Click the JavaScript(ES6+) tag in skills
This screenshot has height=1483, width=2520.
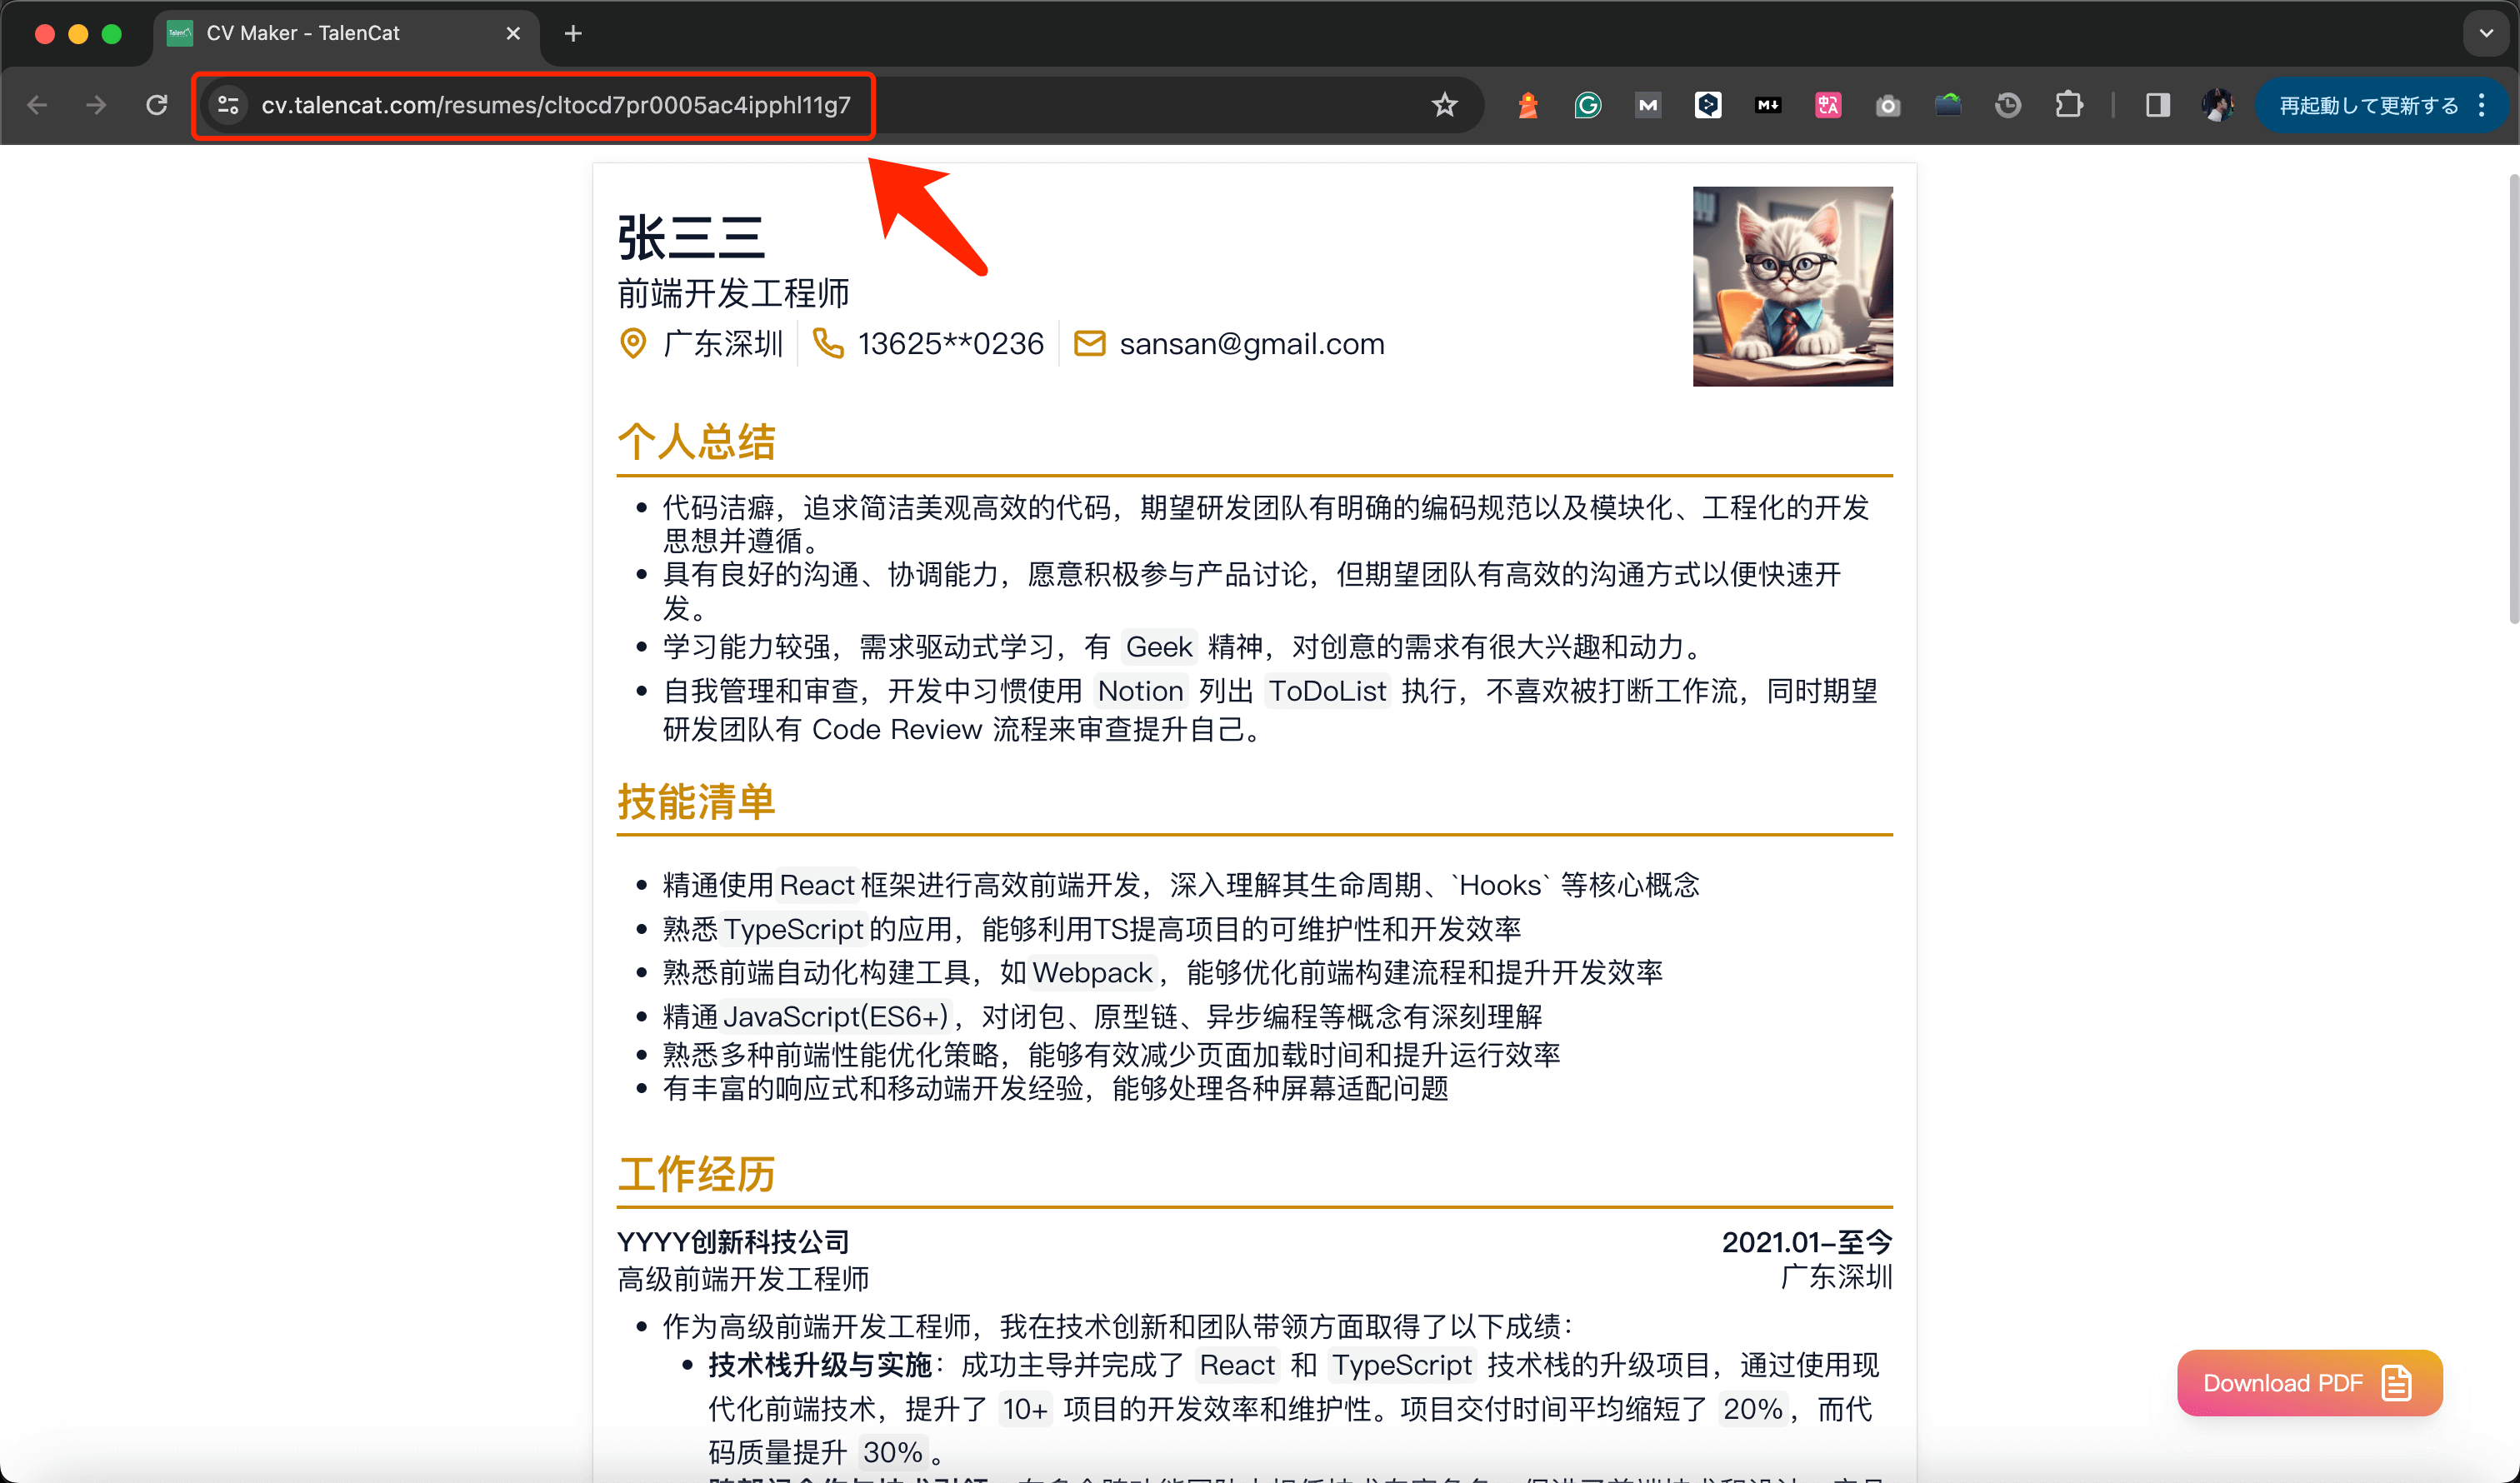click(835, 1016)
